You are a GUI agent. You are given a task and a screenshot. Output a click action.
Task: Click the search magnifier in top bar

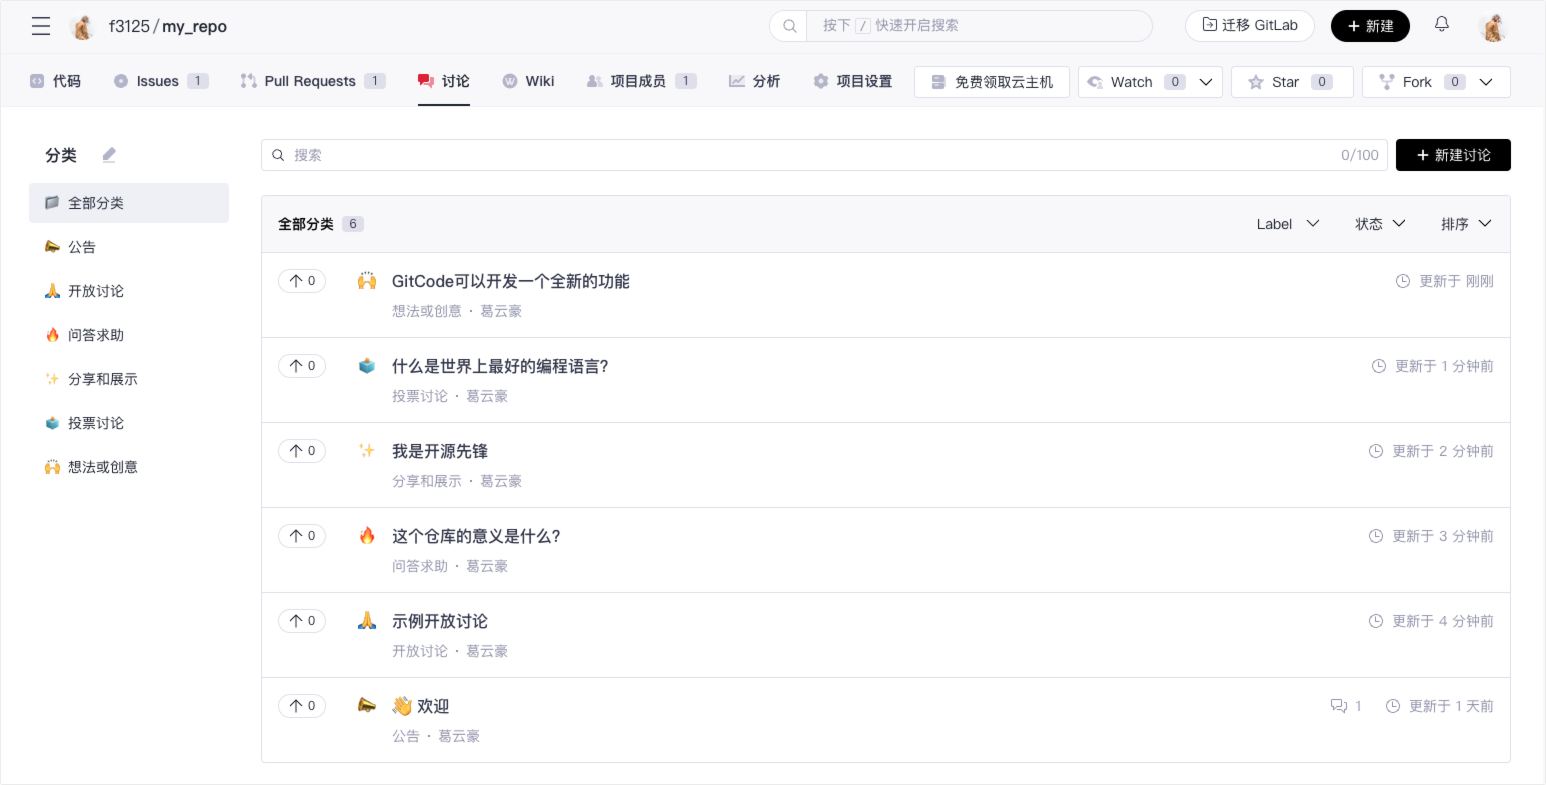point(789,26)
